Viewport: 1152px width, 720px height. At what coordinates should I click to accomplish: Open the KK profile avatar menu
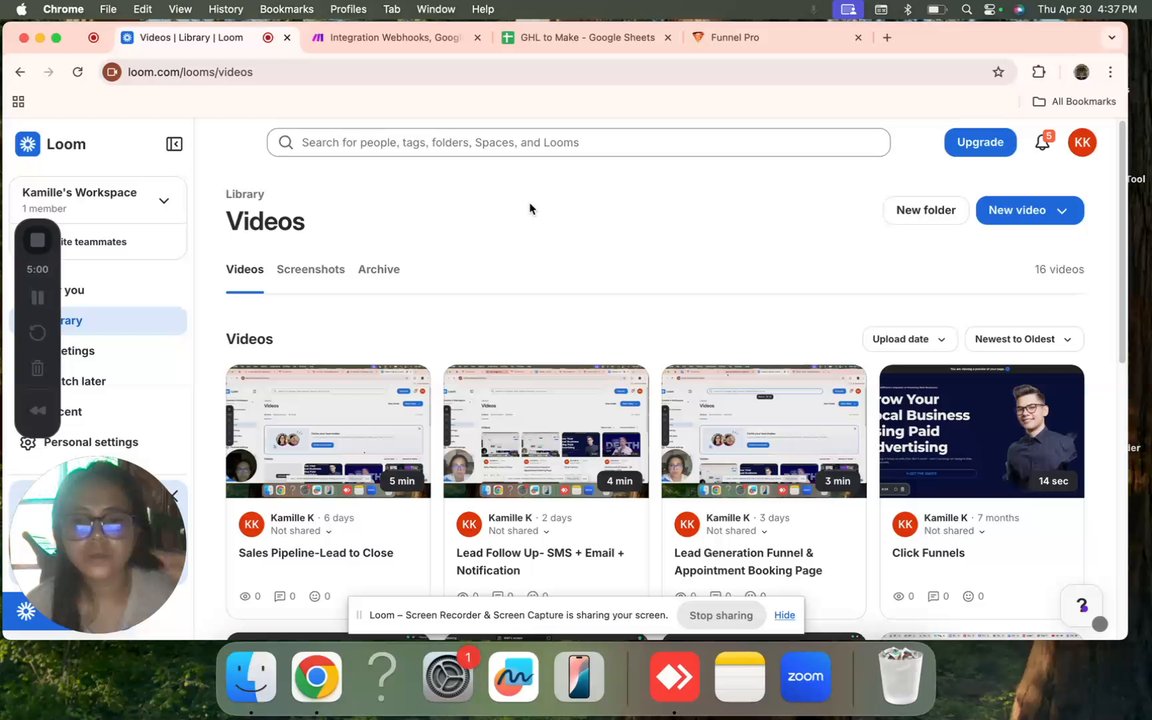pyautogui.click(x=1082, y=143)
